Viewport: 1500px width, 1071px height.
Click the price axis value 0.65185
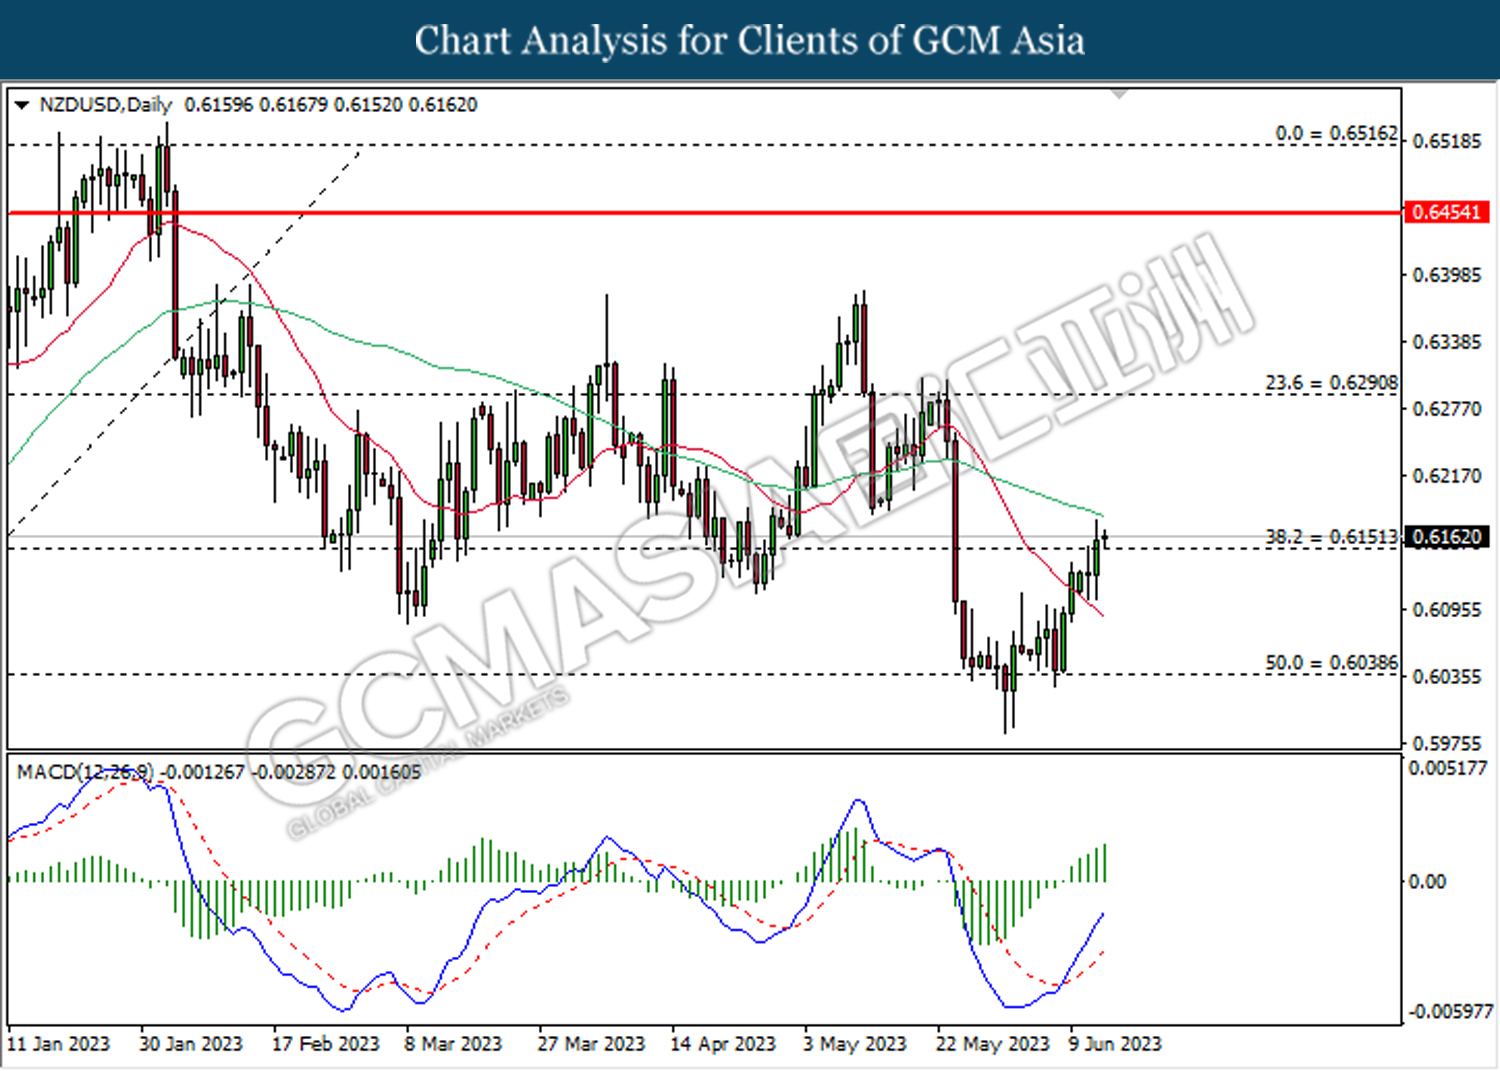point(1447,141)
